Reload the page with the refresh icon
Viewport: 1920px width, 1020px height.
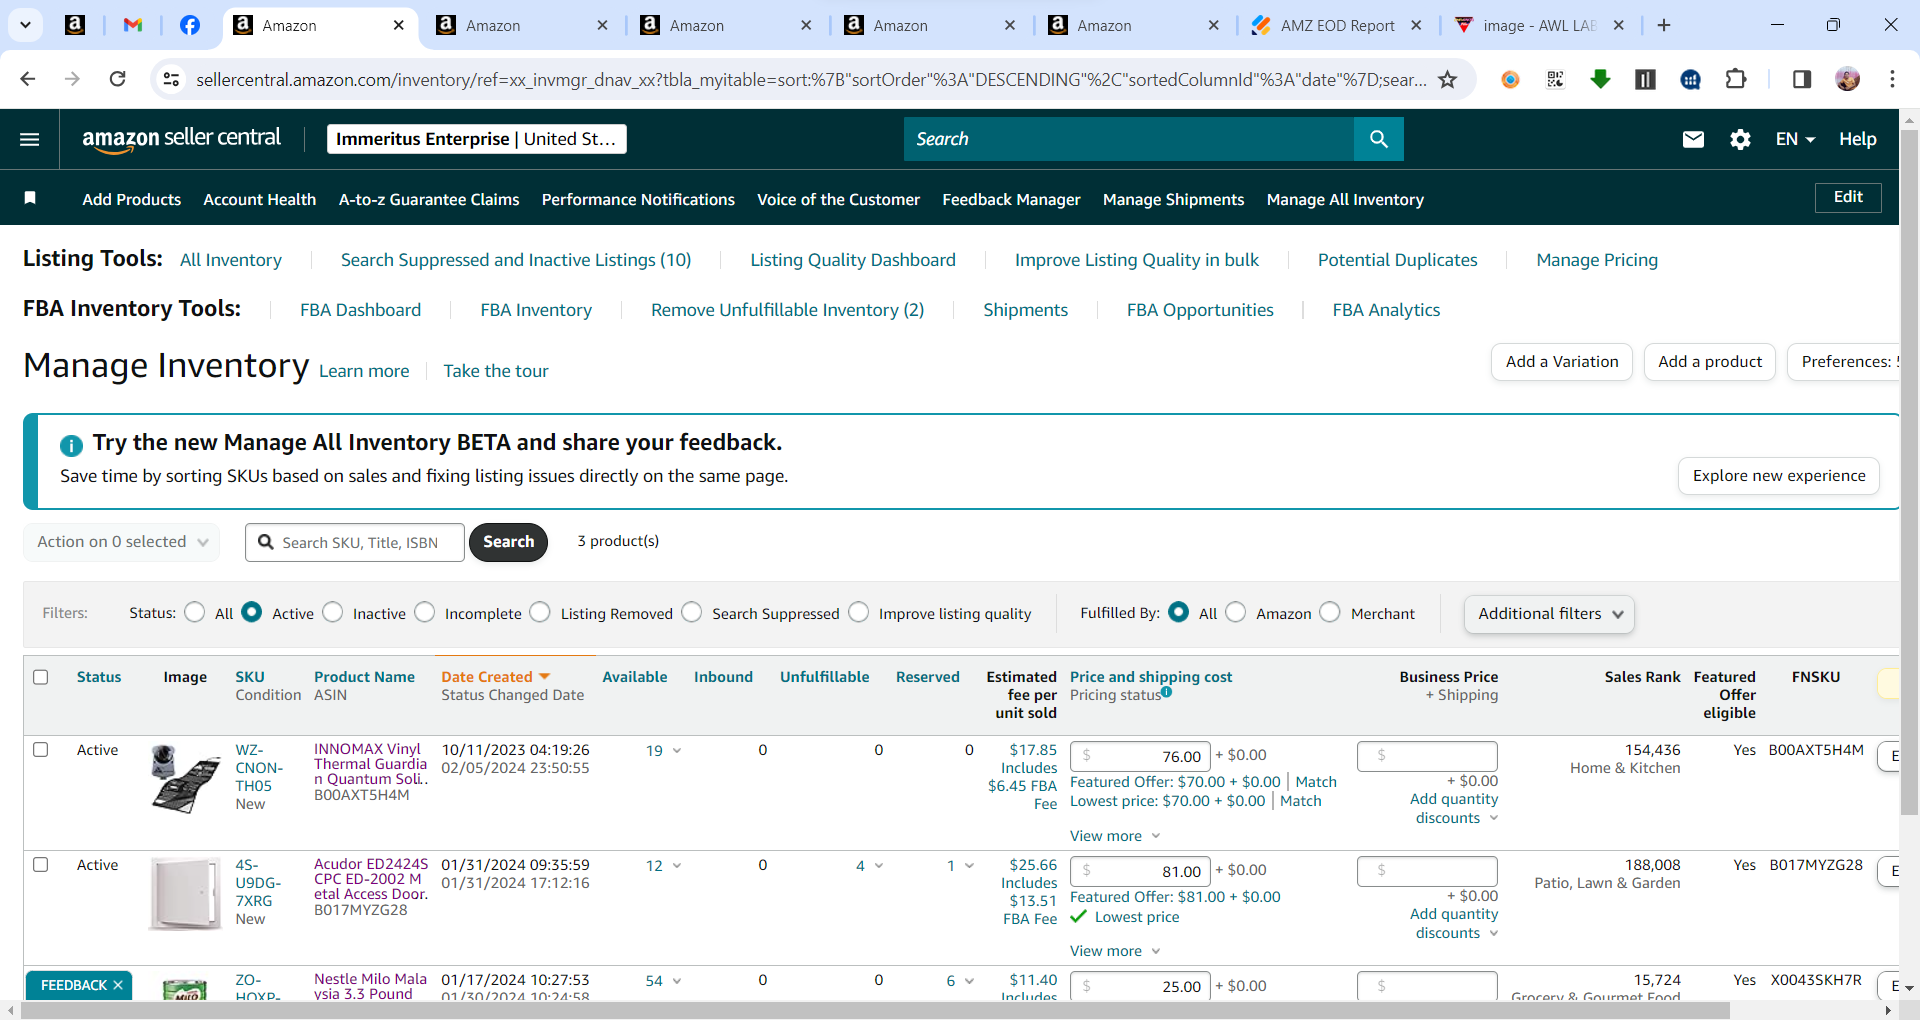118,79
